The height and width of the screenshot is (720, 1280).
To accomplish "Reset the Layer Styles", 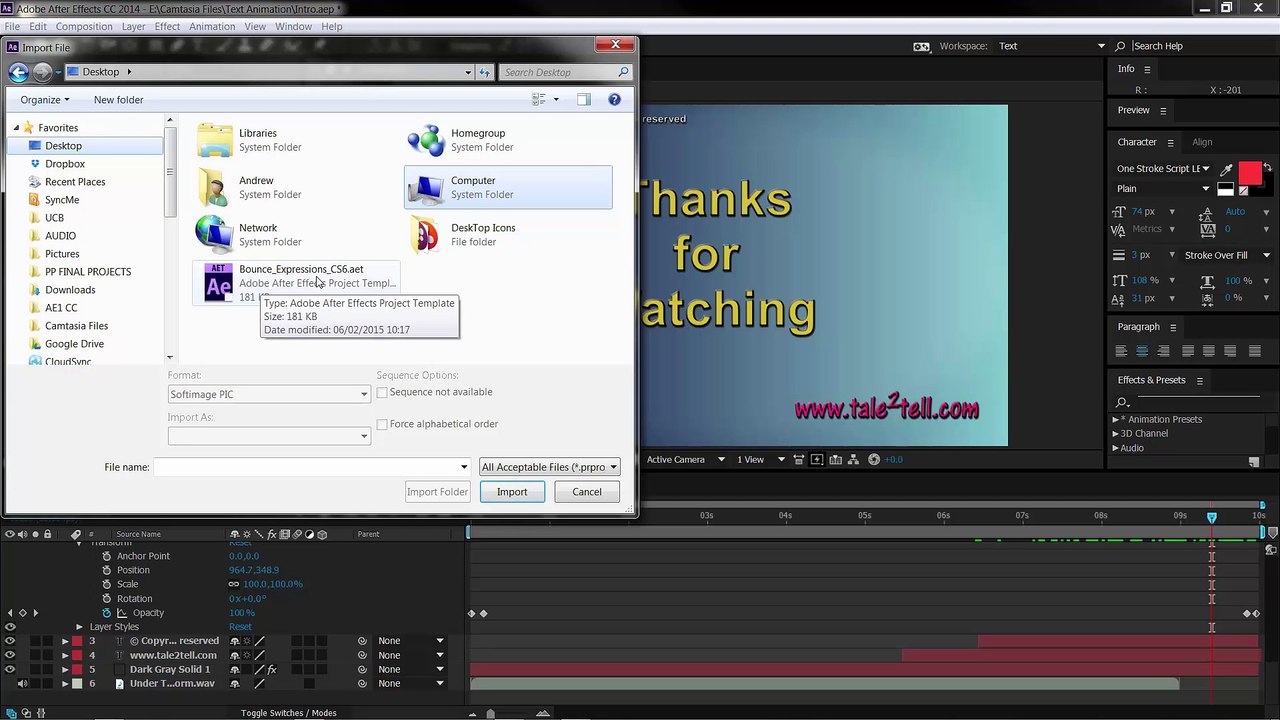I will pos(240,627).
